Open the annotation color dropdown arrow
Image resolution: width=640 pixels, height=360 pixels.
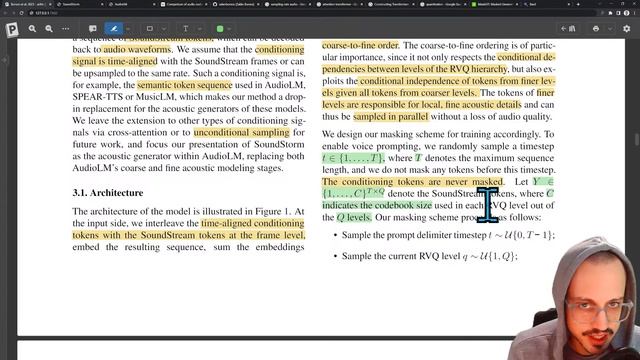click(229, 29)
